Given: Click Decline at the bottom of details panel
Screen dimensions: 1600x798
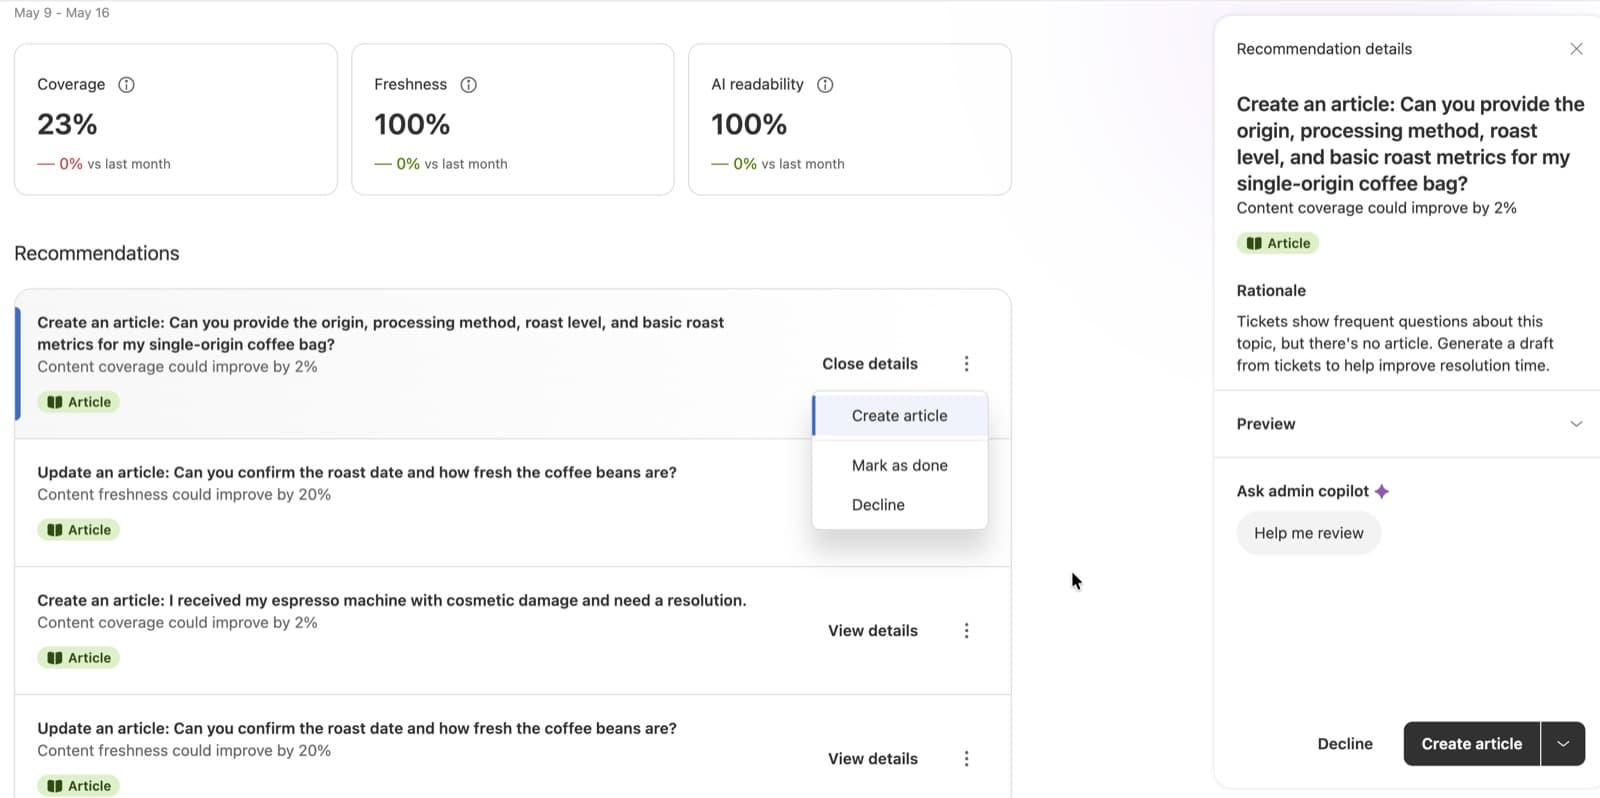Looking at the screenshot, I should pyautogui.click(x=1345, y=744).
